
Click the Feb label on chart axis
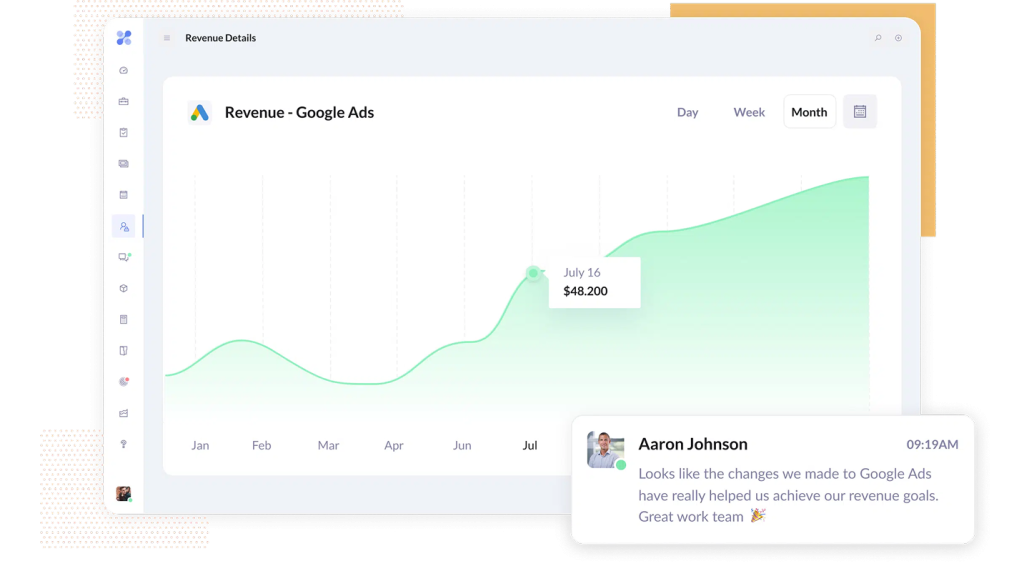click(261, 445)
